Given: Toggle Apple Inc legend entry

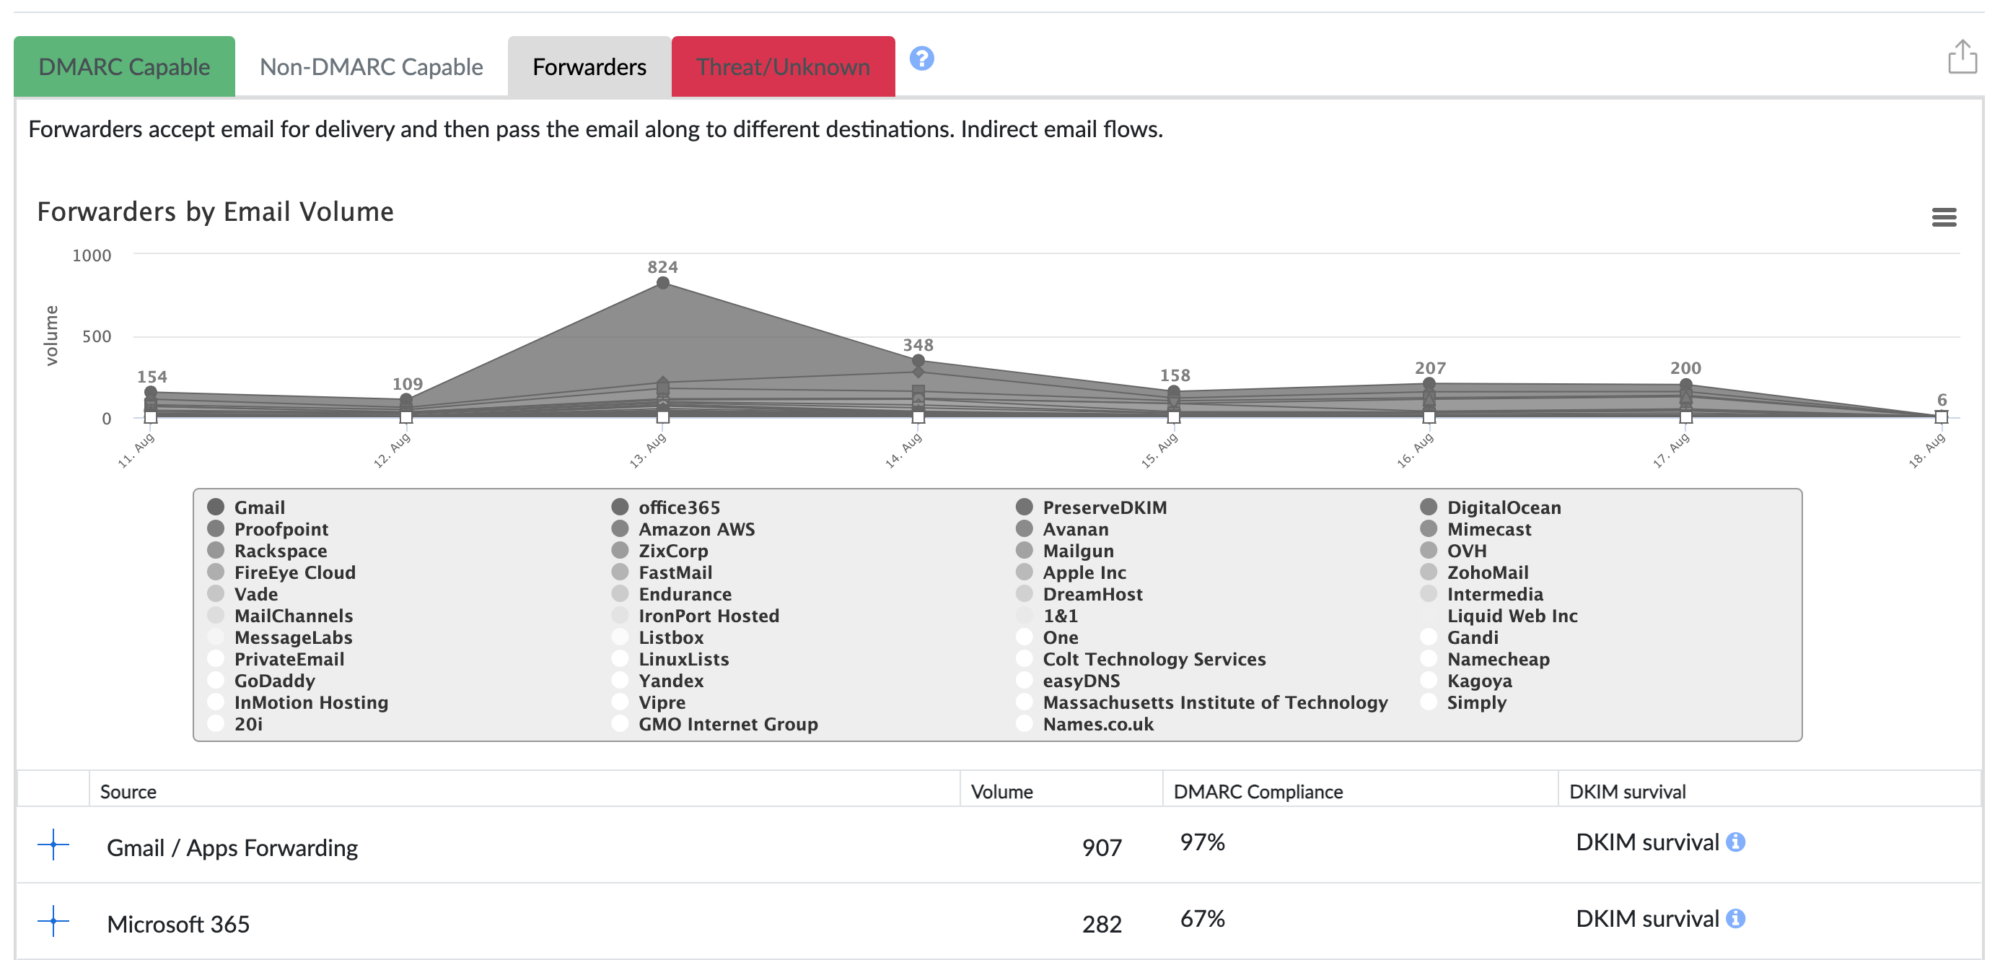Looking at the screenshot, I should coord(1071,572).
